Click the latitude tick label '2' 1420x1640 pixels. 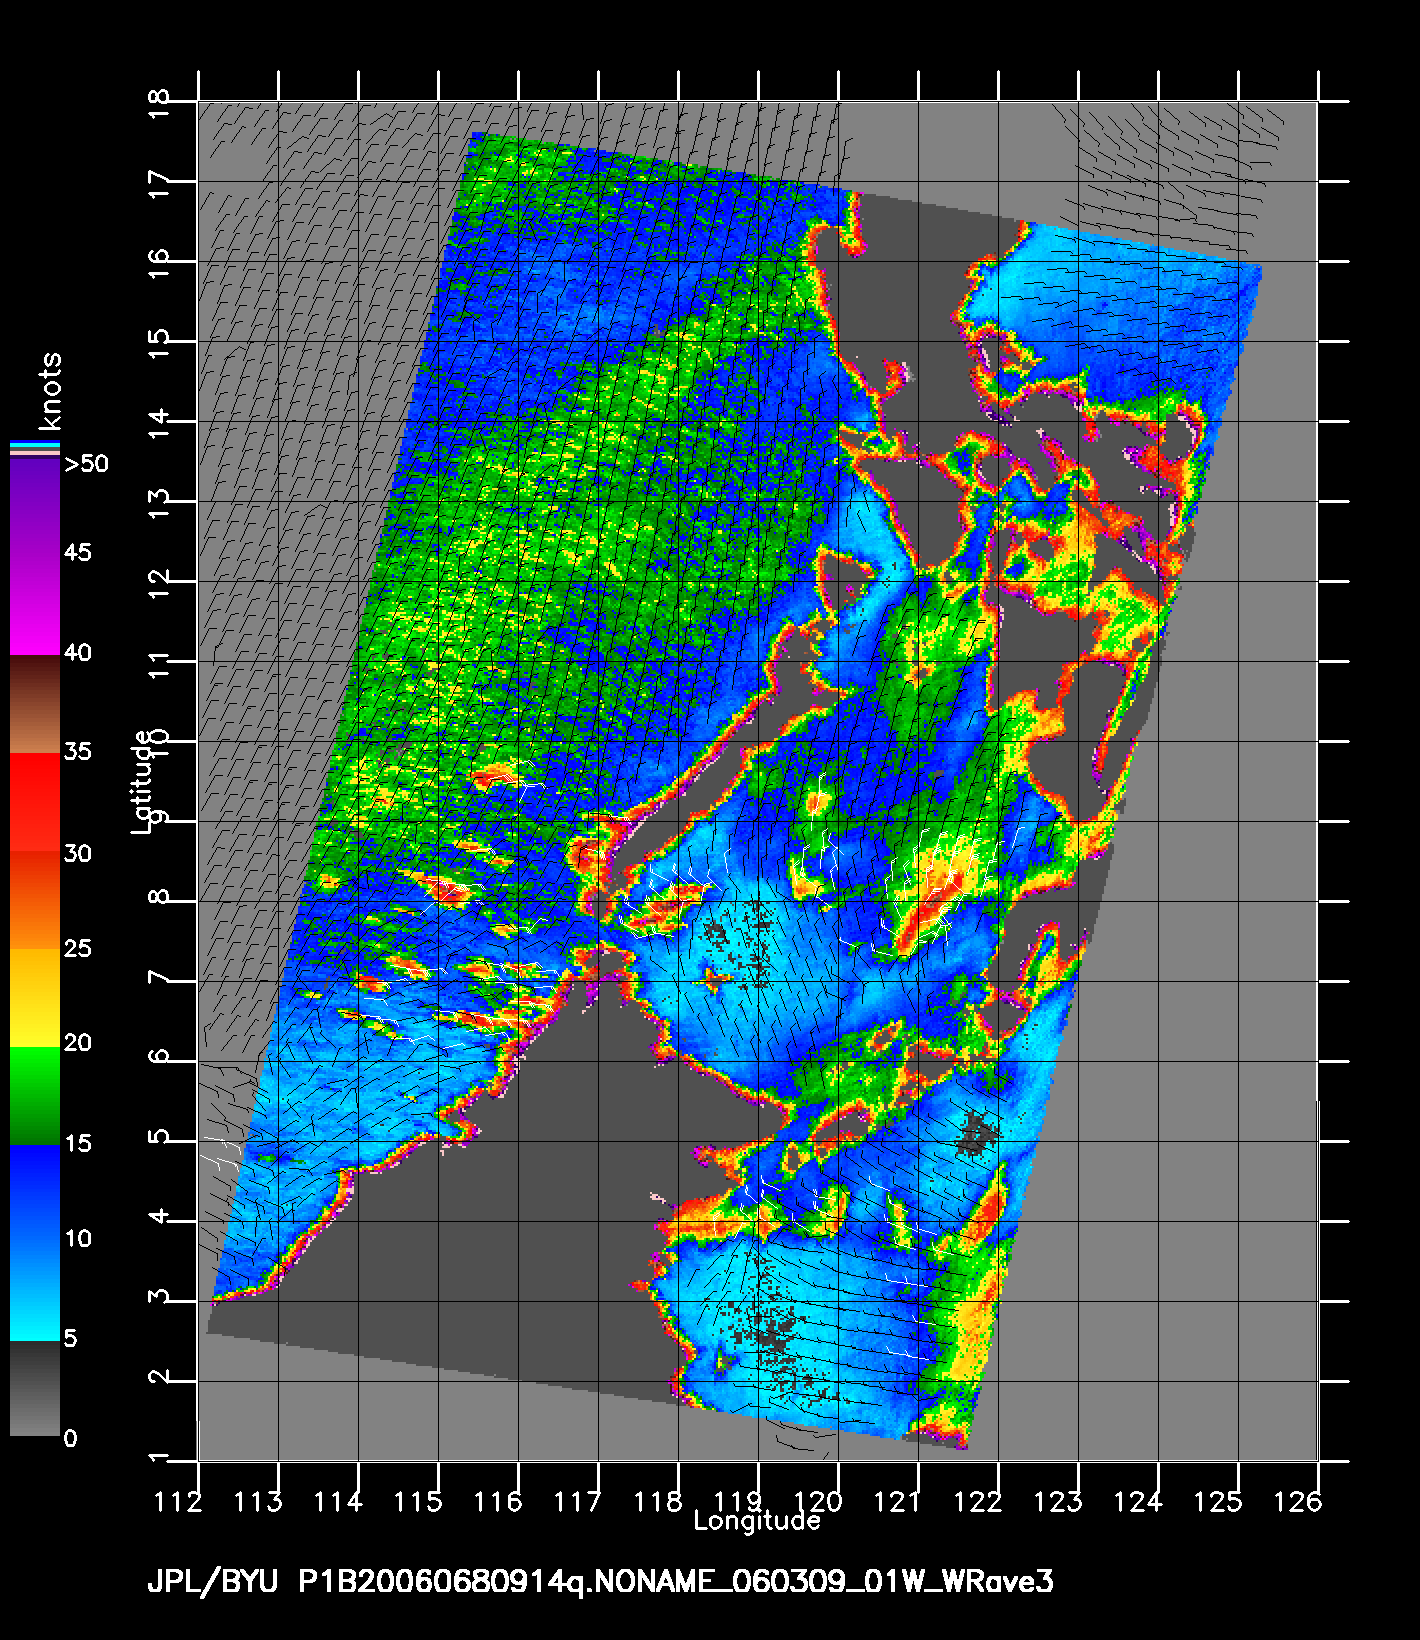coord(159,1377)
